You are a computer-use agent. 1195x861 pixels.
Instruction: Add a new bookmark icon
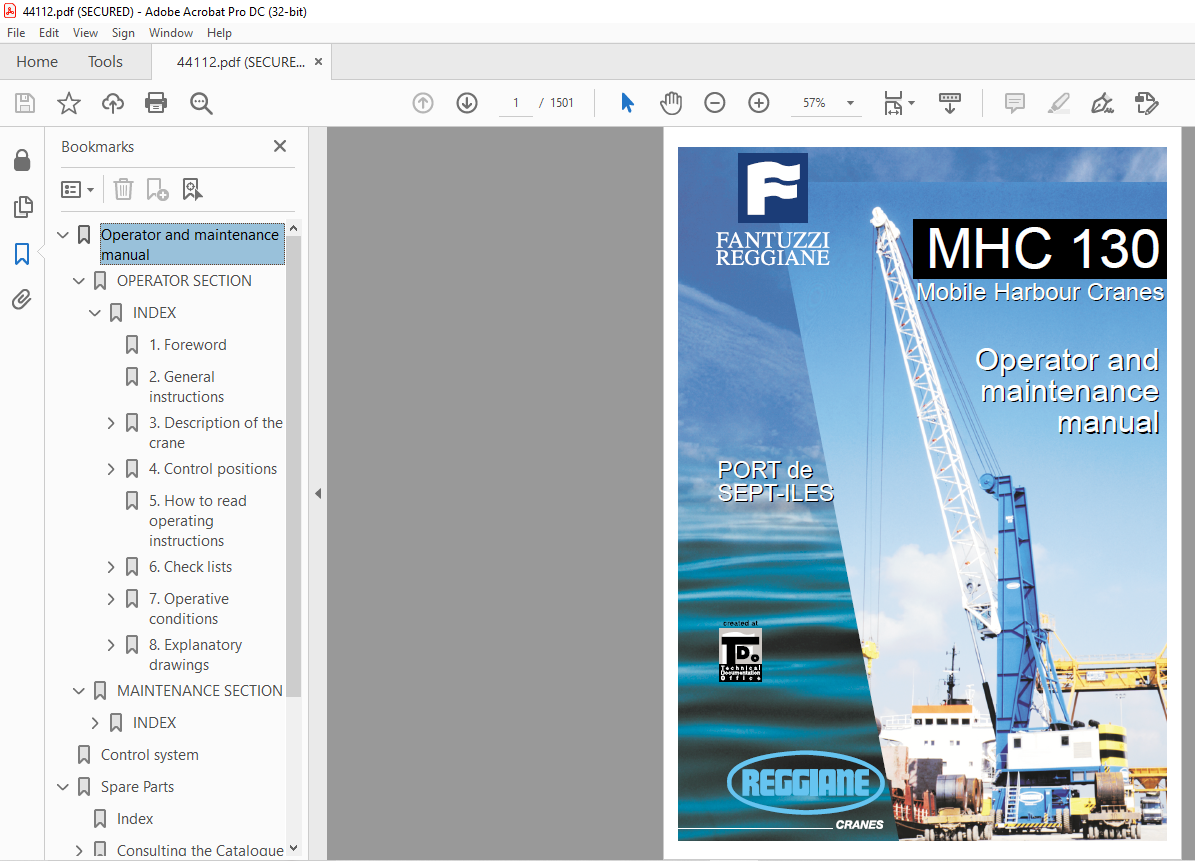157,189
